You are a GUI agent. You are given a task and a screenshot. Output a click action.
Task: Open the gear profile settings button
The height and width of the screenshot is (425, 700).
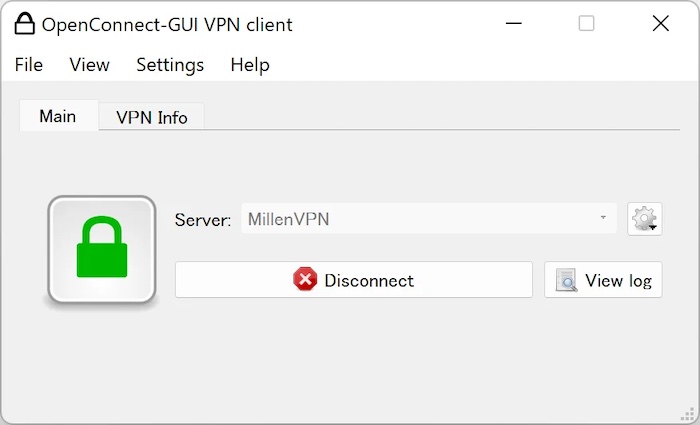coord(645,218)
